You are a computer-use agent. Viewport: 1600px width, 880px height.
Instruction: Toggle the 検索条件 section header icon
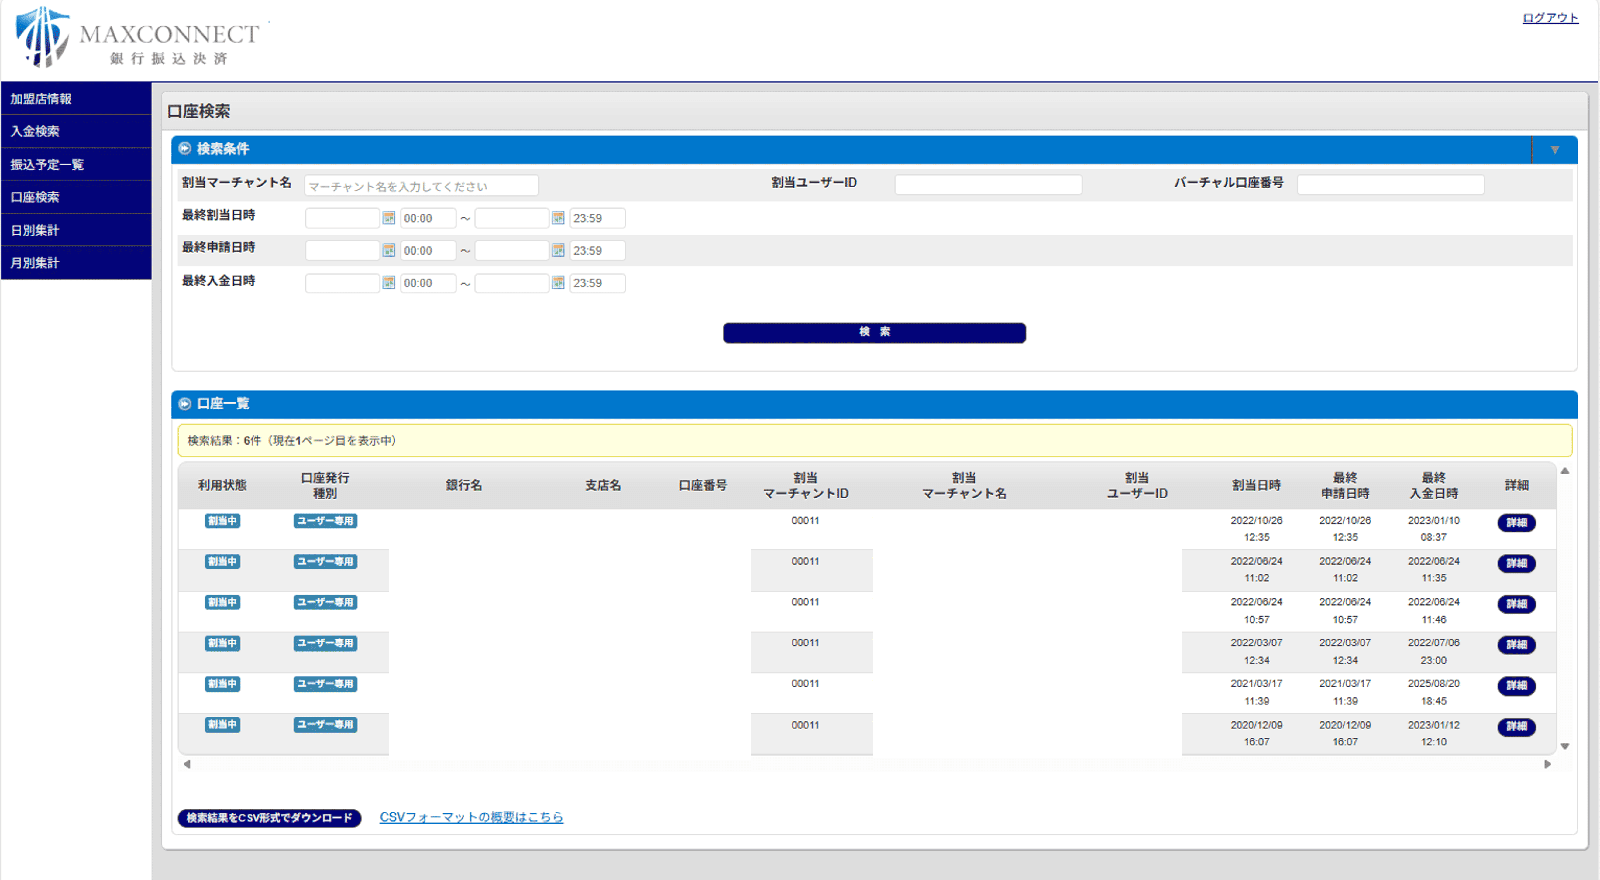pos(185,149)
